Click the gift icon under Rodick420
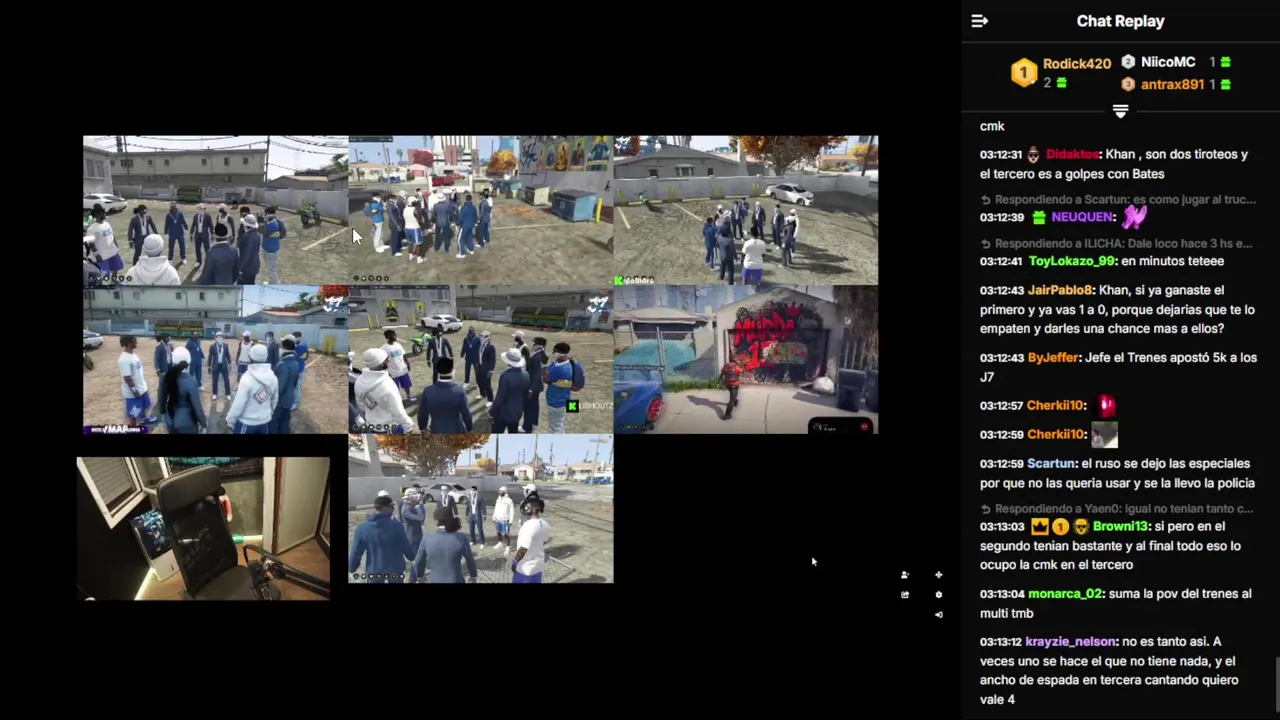The width and height of the screenshot is (1280, 720). pyautogui.click(x=1061, y=83)
